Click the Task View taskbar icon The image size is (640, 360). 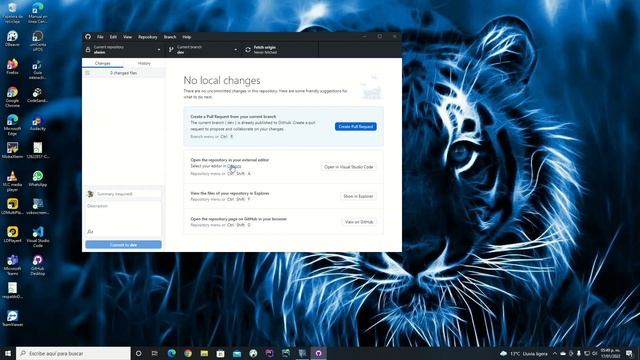(x=155, y=353)
